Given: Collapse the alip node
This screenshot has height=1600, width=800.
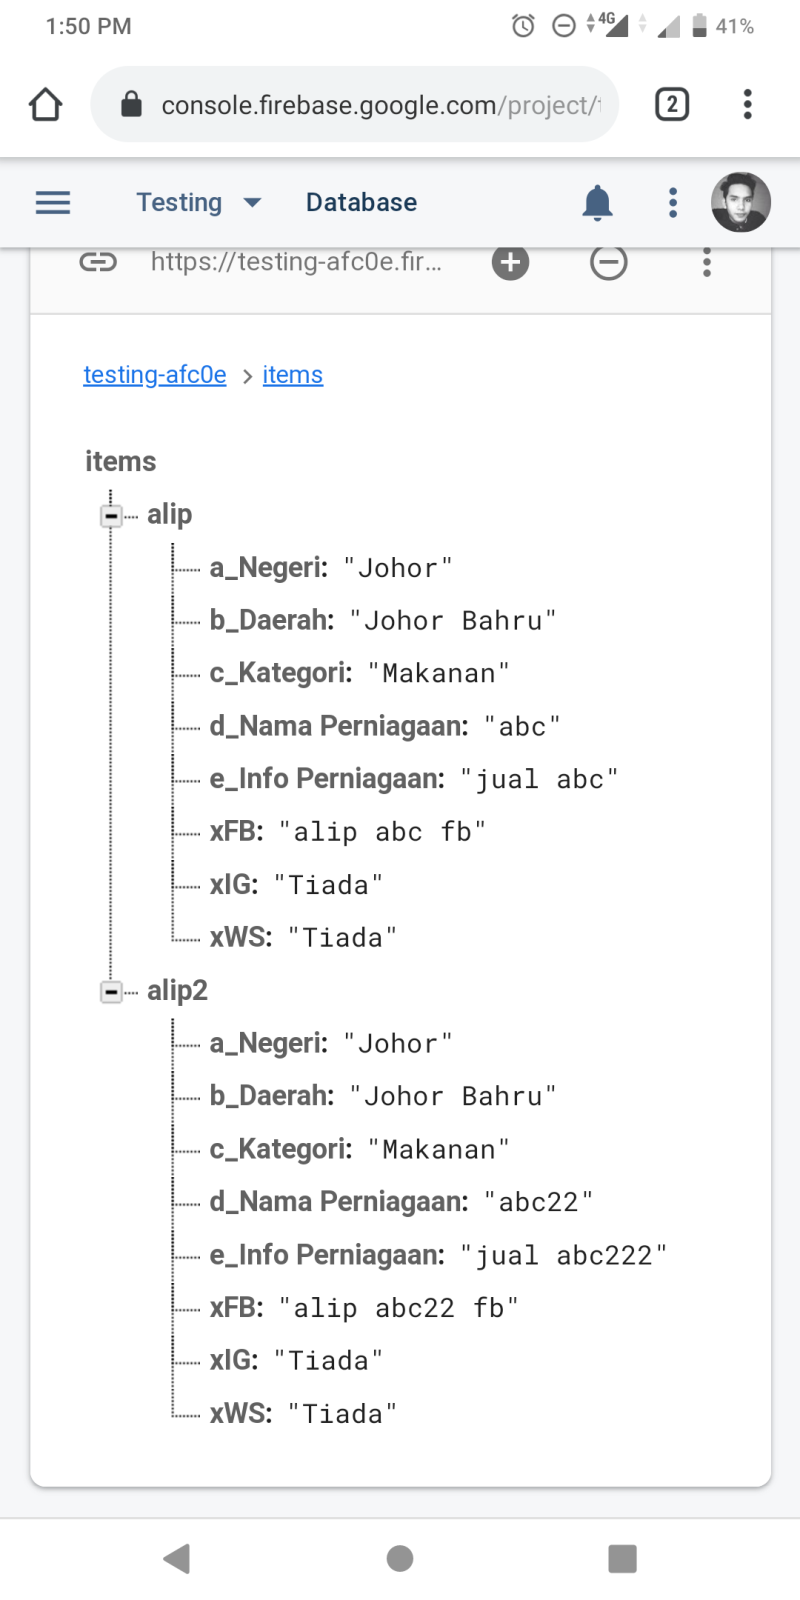Looking at the screenshot, I should tap(111, 516).
